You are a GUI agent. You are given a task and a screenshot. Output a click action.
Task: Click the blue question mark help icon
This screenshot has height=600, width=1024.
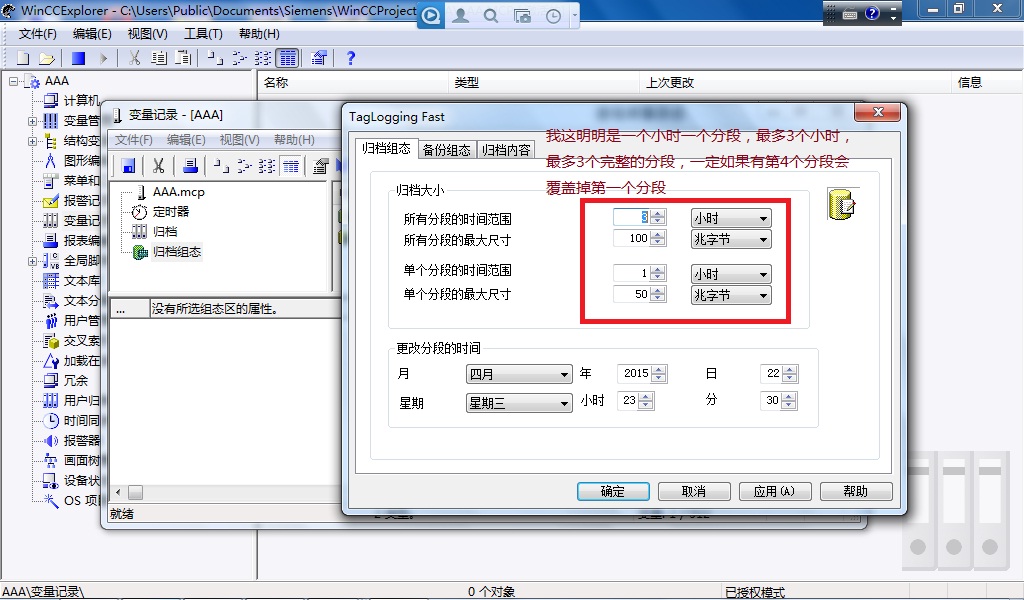point(351,58)
